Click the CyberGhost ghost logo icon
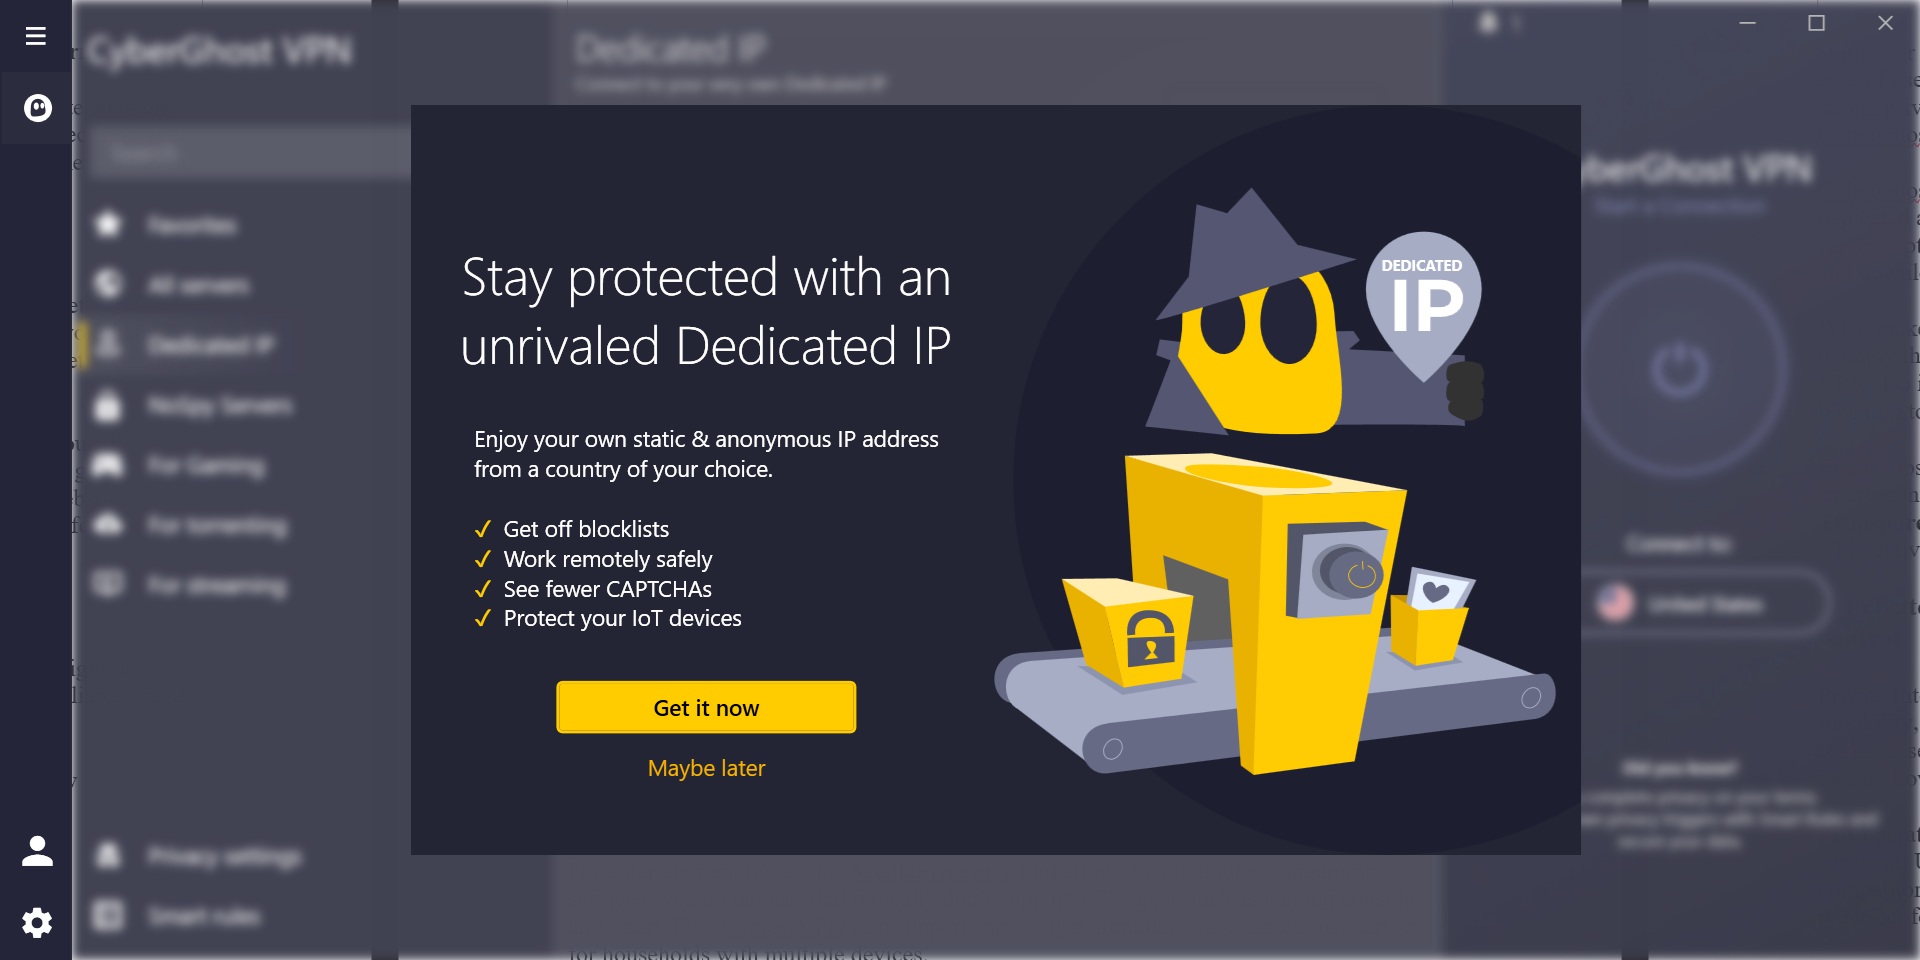Image resolution: width=1920 pixels, height=960 pixels. (37, 107)
